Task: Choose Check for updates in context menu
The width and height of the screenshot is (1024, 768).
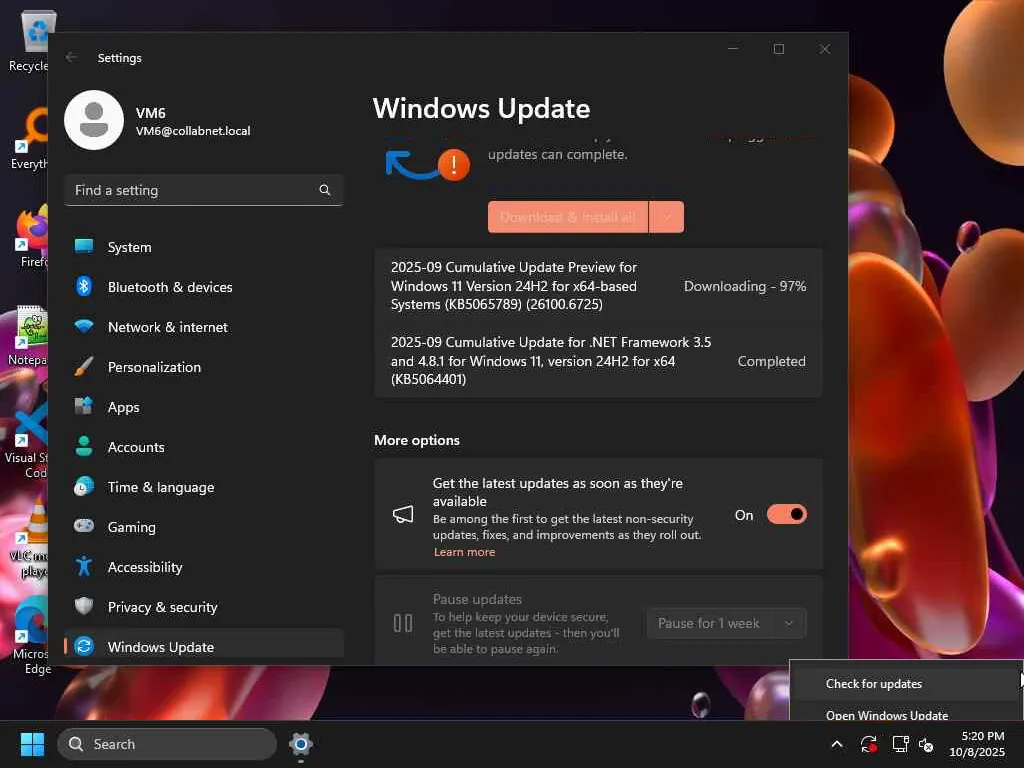Action: pos(905,684)
